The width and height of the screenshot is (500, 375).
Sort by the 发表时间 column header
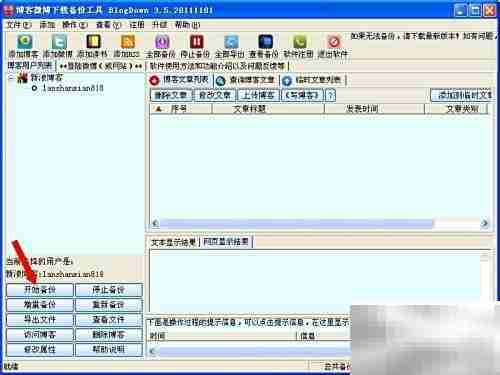pyautogui.click(x=374, y=109)
